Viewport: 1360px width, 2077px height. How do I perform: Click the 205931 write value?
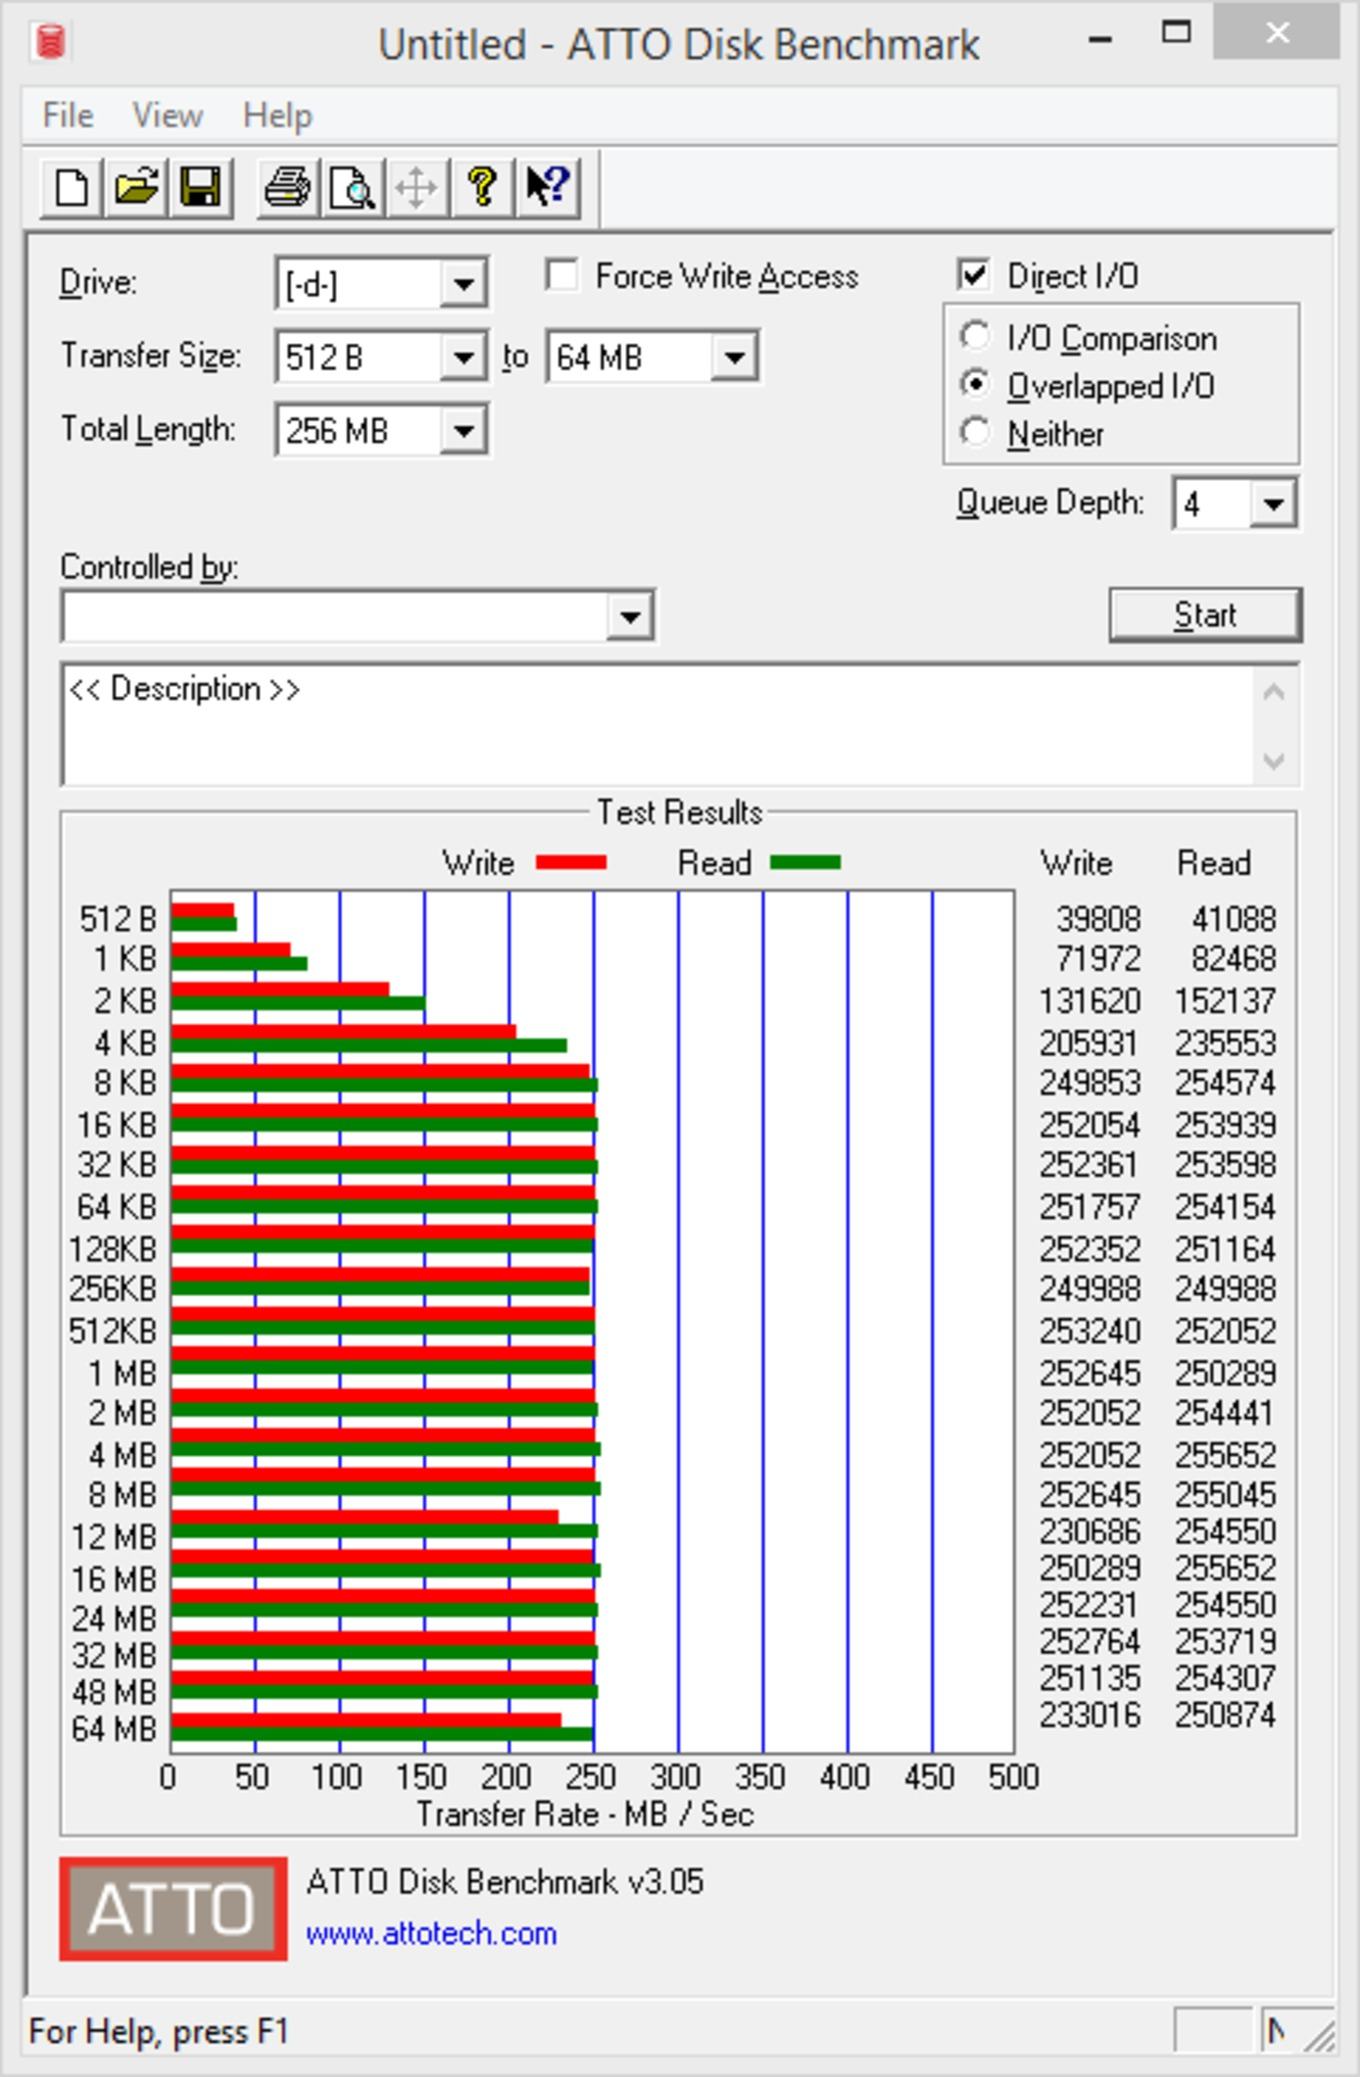1088,1043
